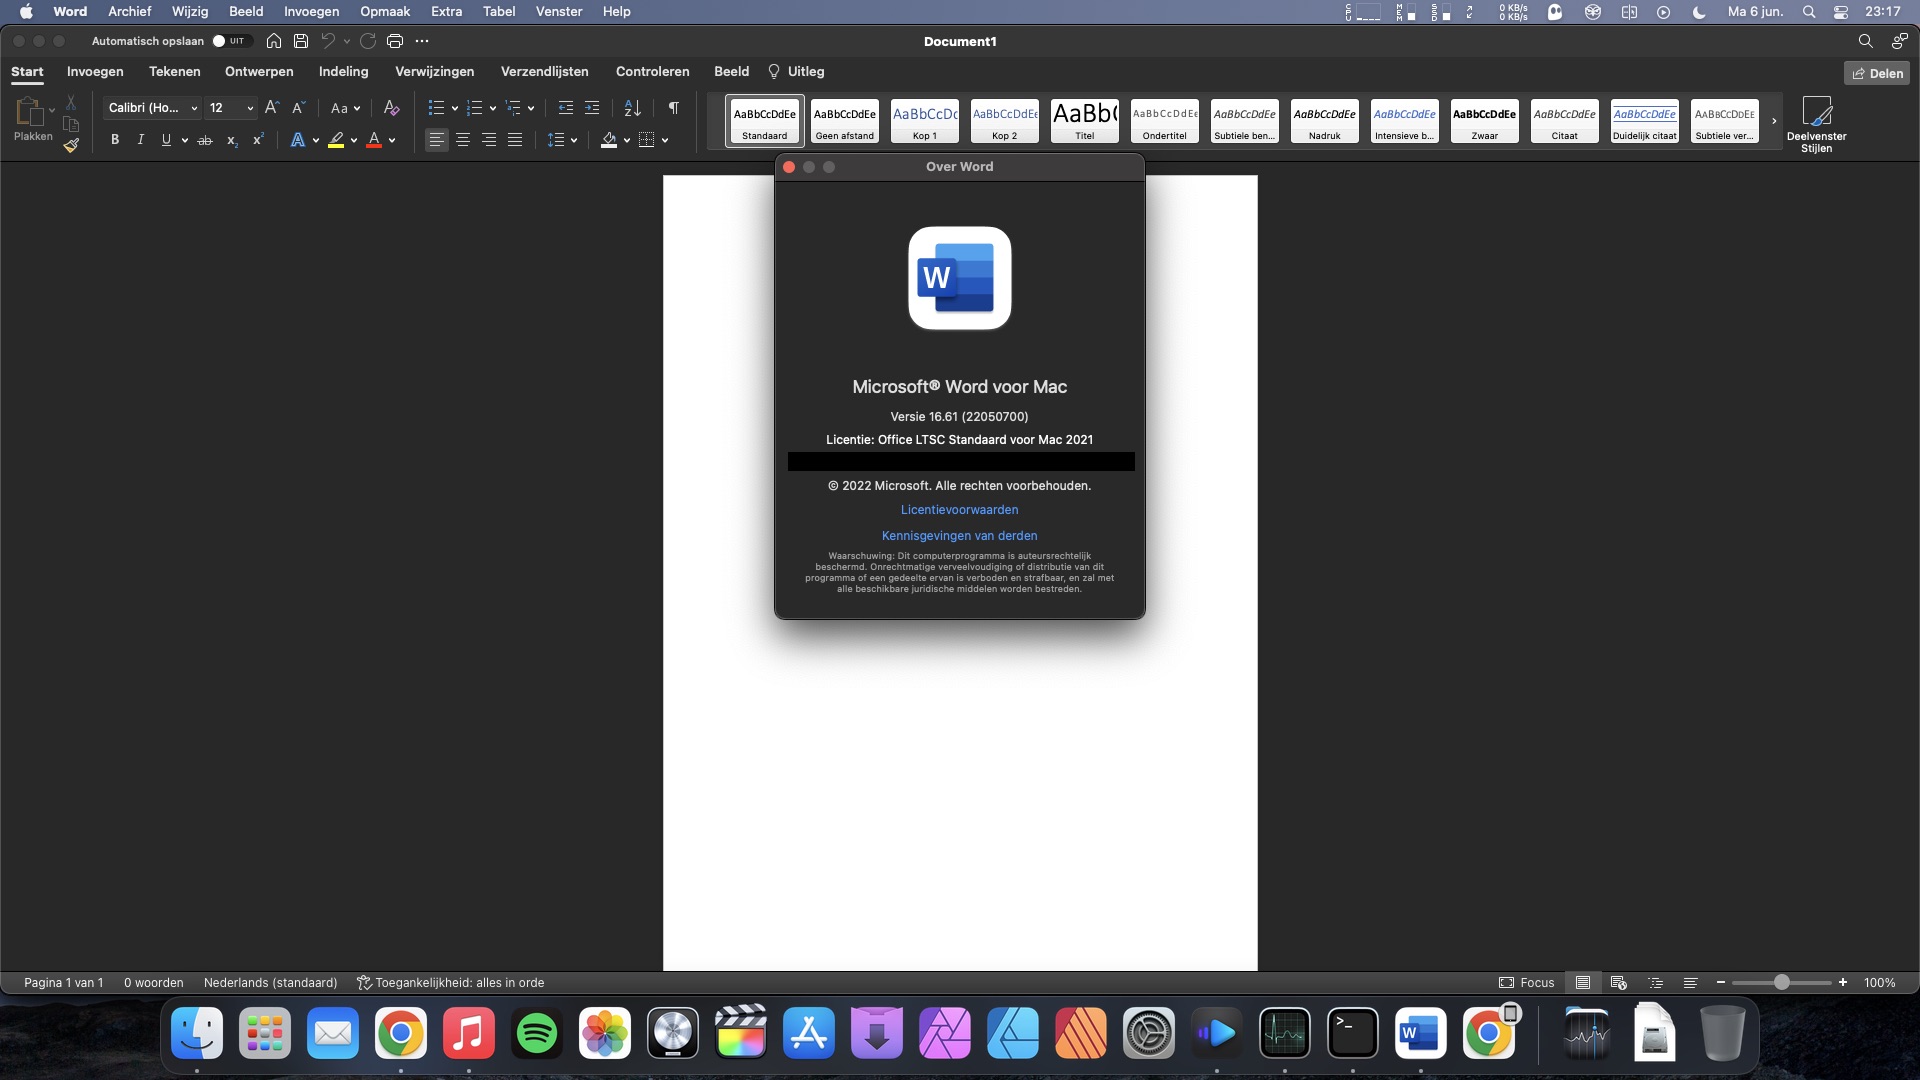Open the Licentievoorwaarden link

click(959, 509)
